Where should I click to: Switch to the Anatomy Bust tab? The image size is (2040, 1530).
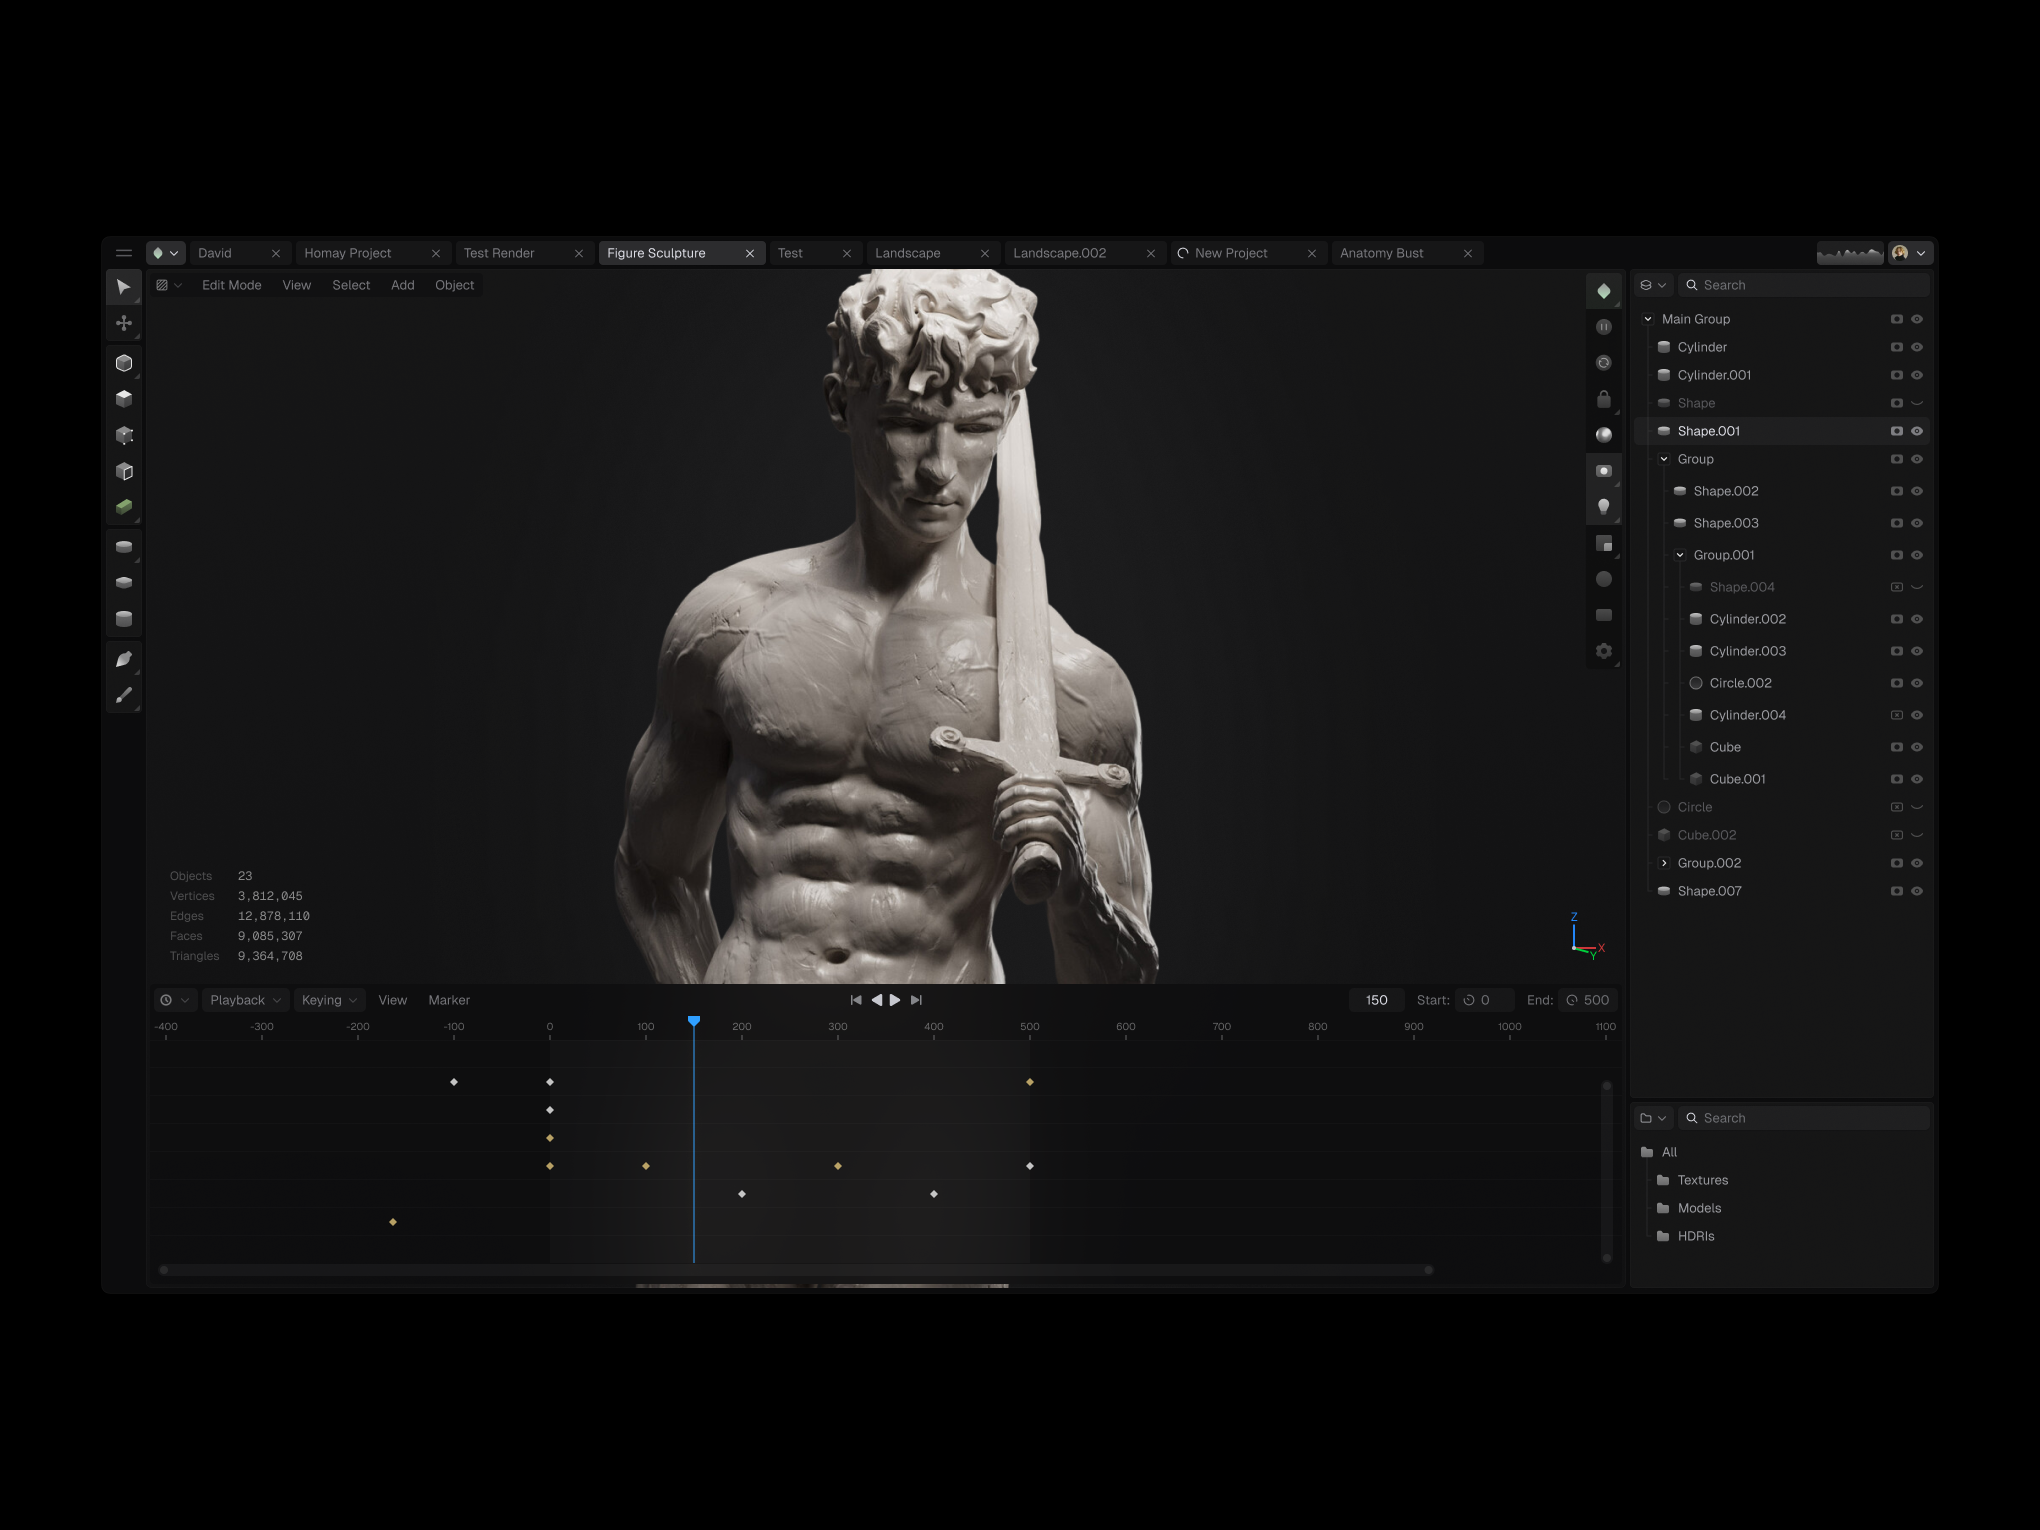coord(1381,253)
